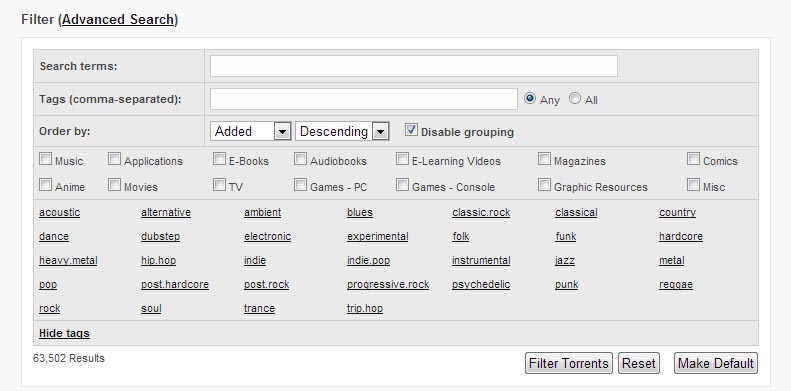Select the Any radio button

coord(530,98)
